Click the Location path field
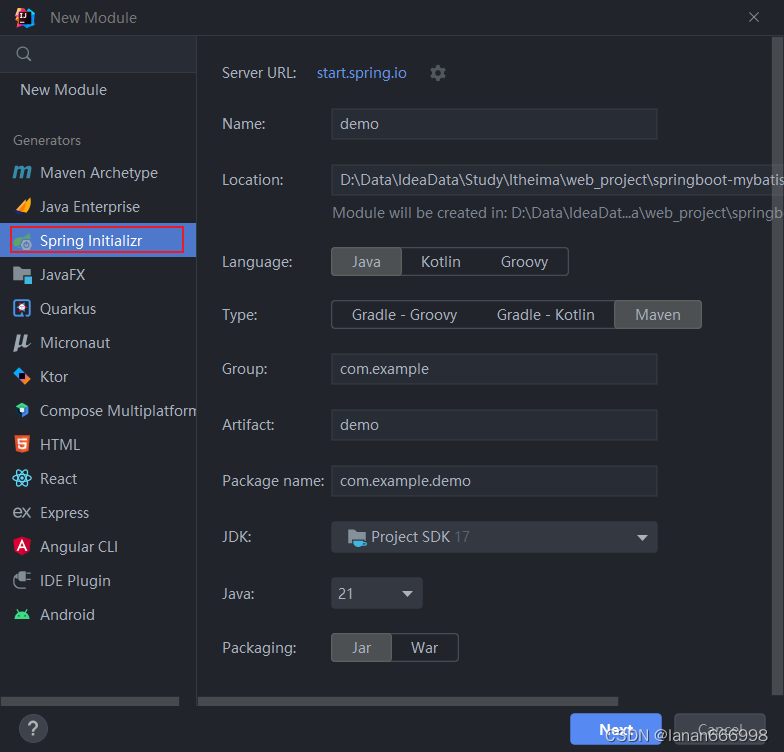The height and width of the screenshot is (752, 784). click(x=557, y=180)
